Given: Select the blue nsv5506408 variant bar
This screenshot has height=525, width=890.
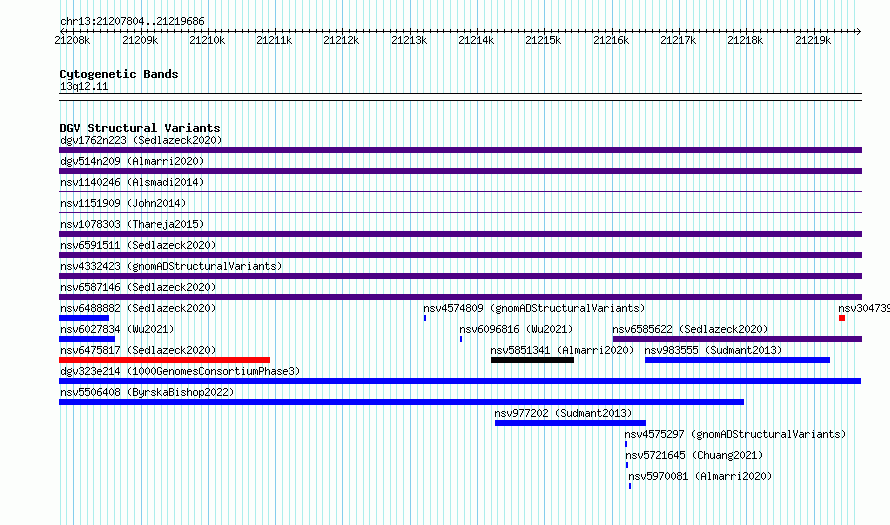Looking at the screenshot, I should pyautogui.click(x=401, y=402).
